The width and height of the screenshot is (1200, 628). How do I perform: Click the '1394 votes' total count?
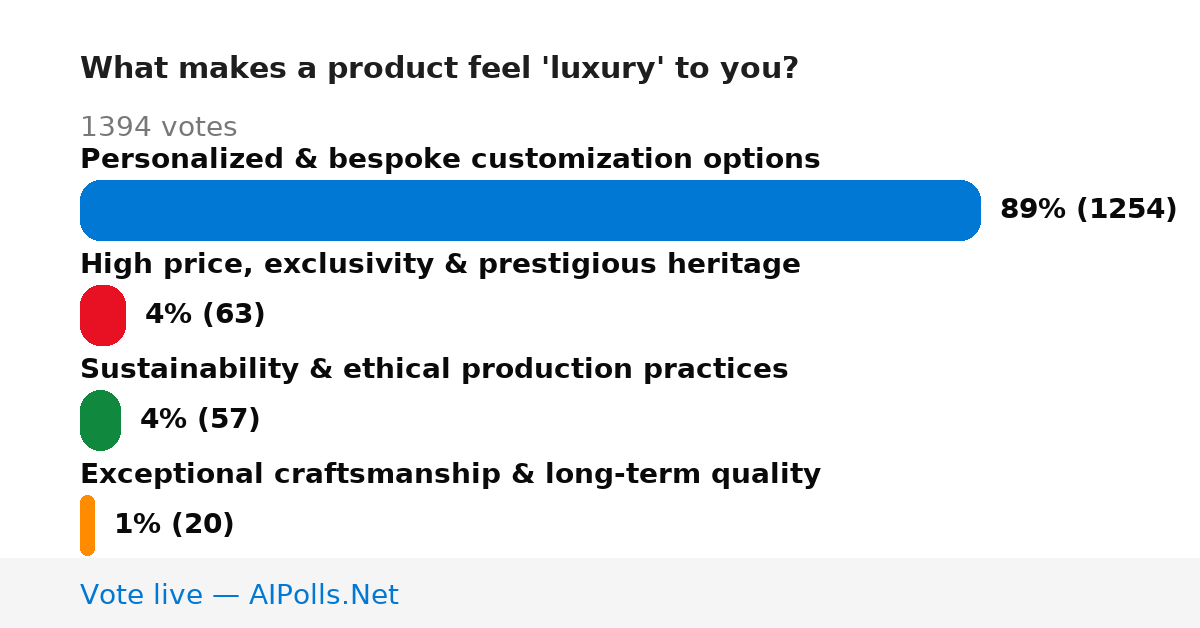[x=158, y=128]
